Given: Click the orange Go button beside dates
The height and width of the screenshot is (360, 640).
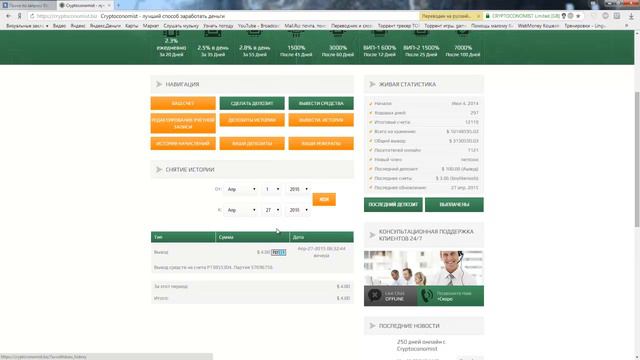Looking at the screenshot, I should (x=324, y=199).
